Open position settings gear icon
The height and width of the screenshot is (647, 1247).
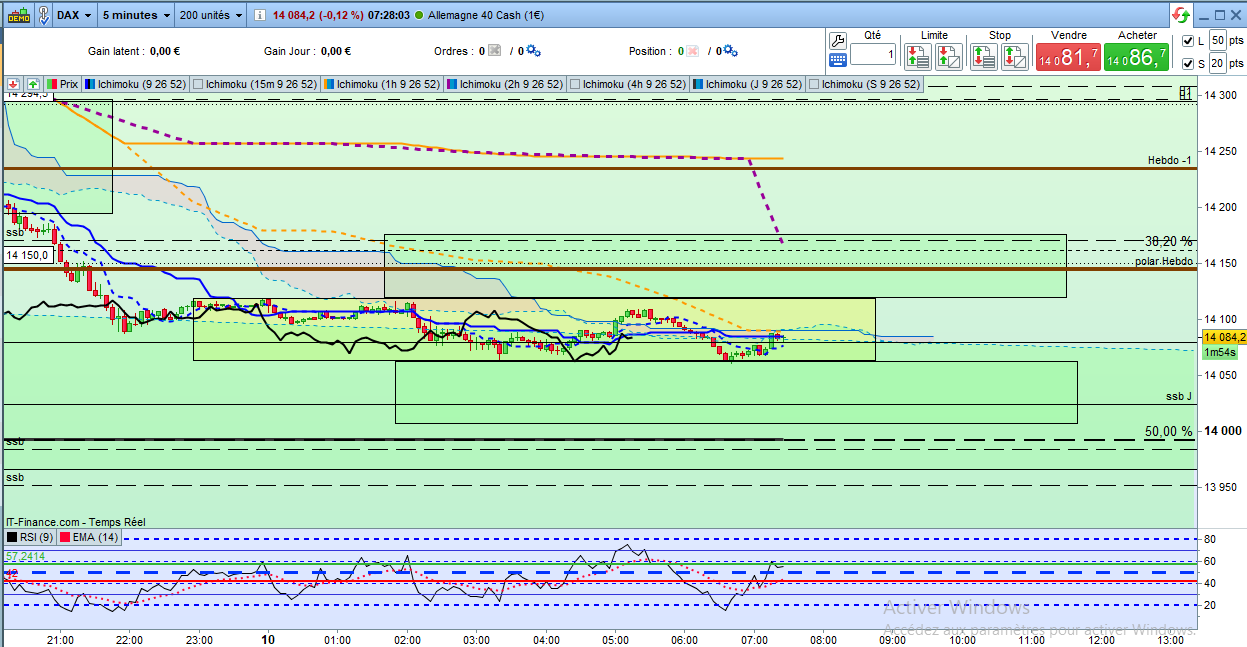pos(730,51)
